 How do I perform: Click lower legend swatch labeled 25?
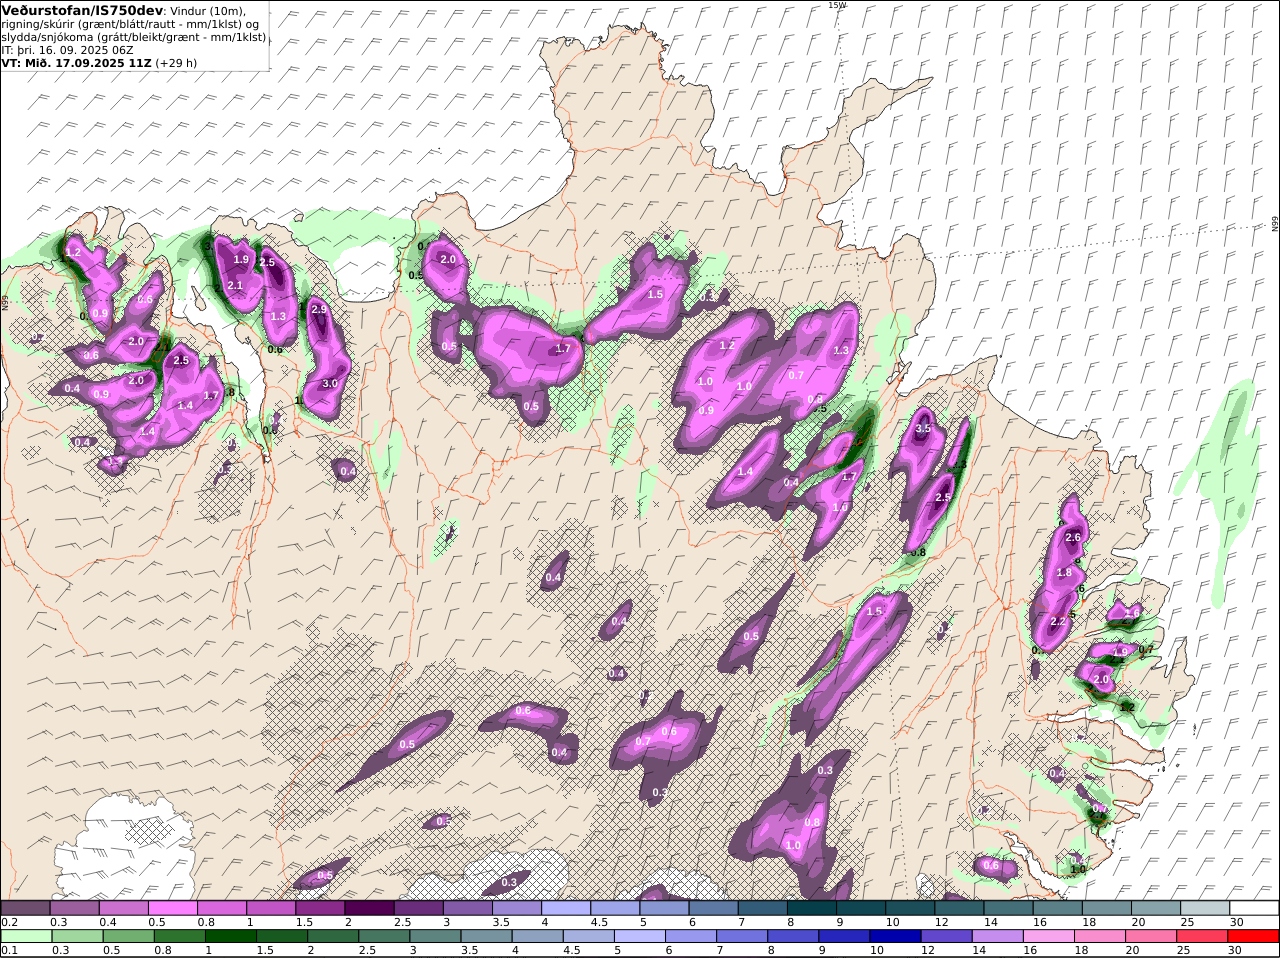(x=1201, y=937)
